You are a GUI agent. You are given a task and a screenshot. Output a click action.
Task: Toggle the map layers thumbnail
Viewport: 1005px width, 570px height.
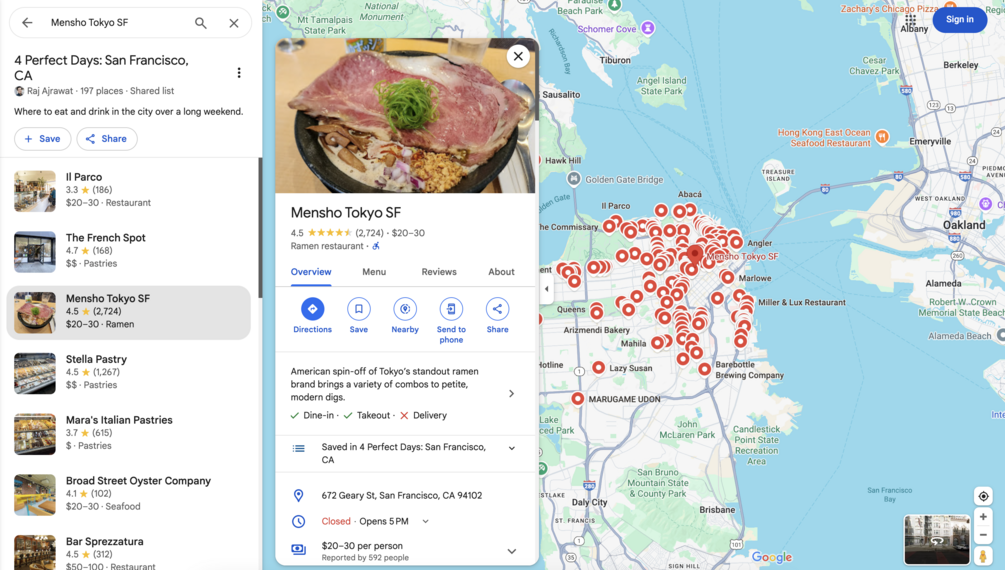[936, 539]
